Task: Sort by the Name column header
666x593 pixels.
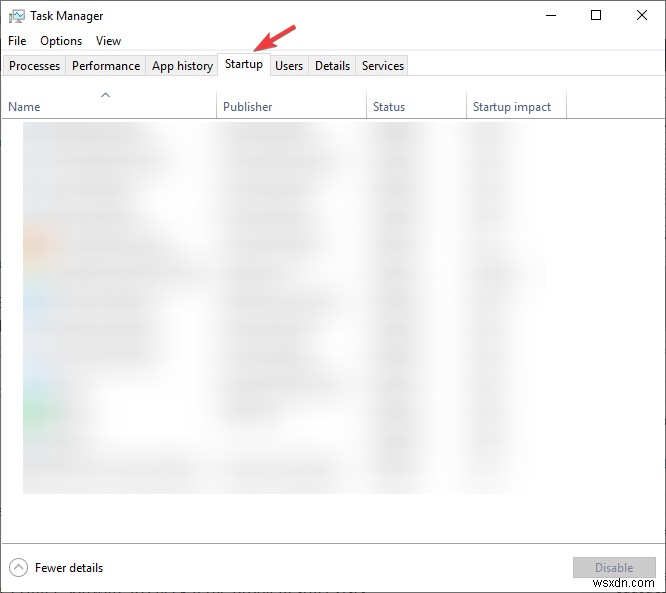Action: [x=109, y=104]
